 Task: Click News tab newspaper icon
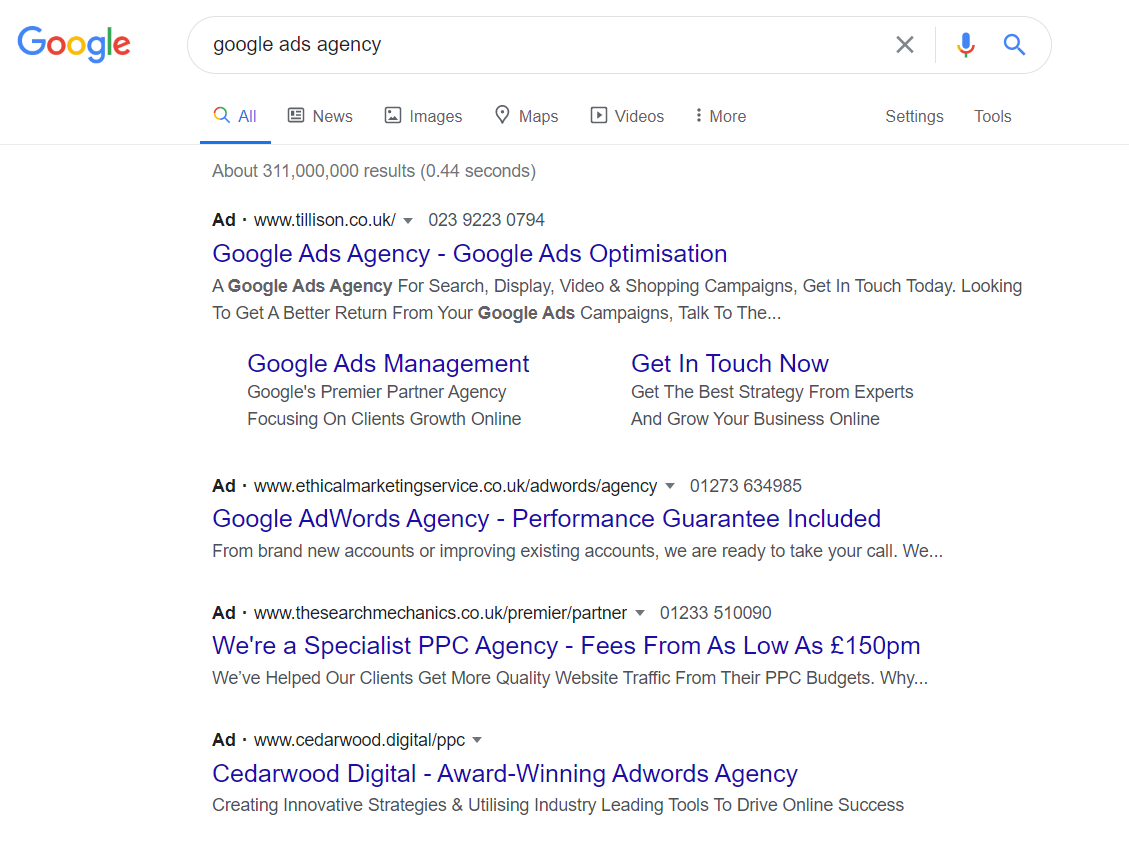pos(296,115)
